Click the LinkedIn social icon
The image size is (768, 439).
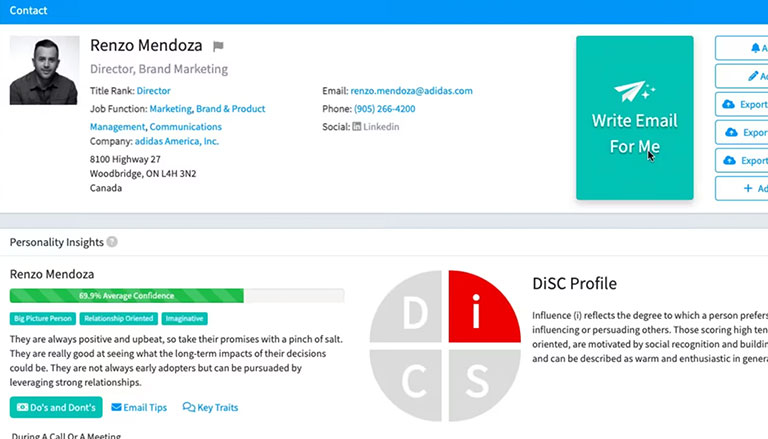357,126
